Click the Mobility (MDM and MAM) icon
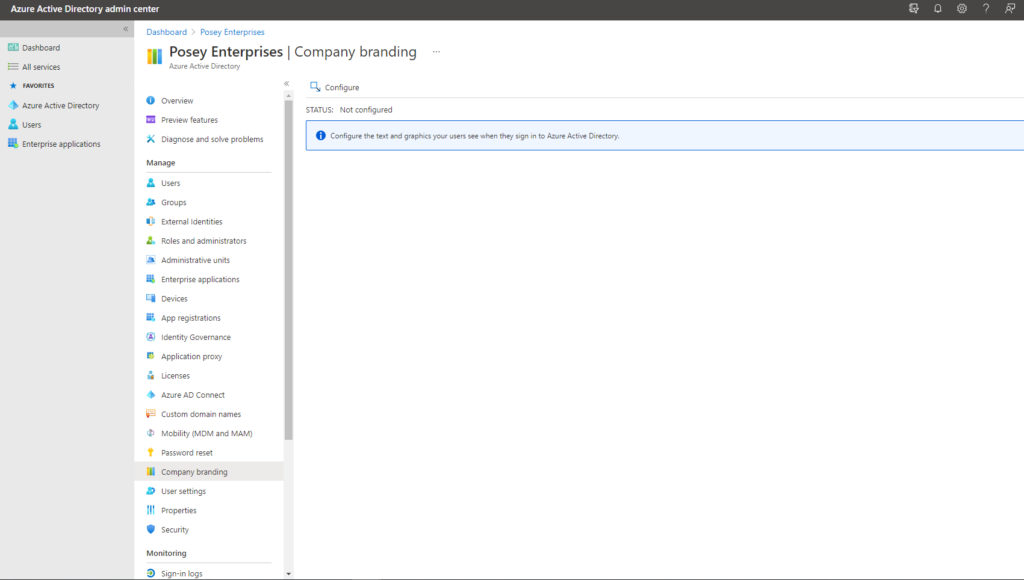Screen dimensions: 1024x580 coord(151,433)
